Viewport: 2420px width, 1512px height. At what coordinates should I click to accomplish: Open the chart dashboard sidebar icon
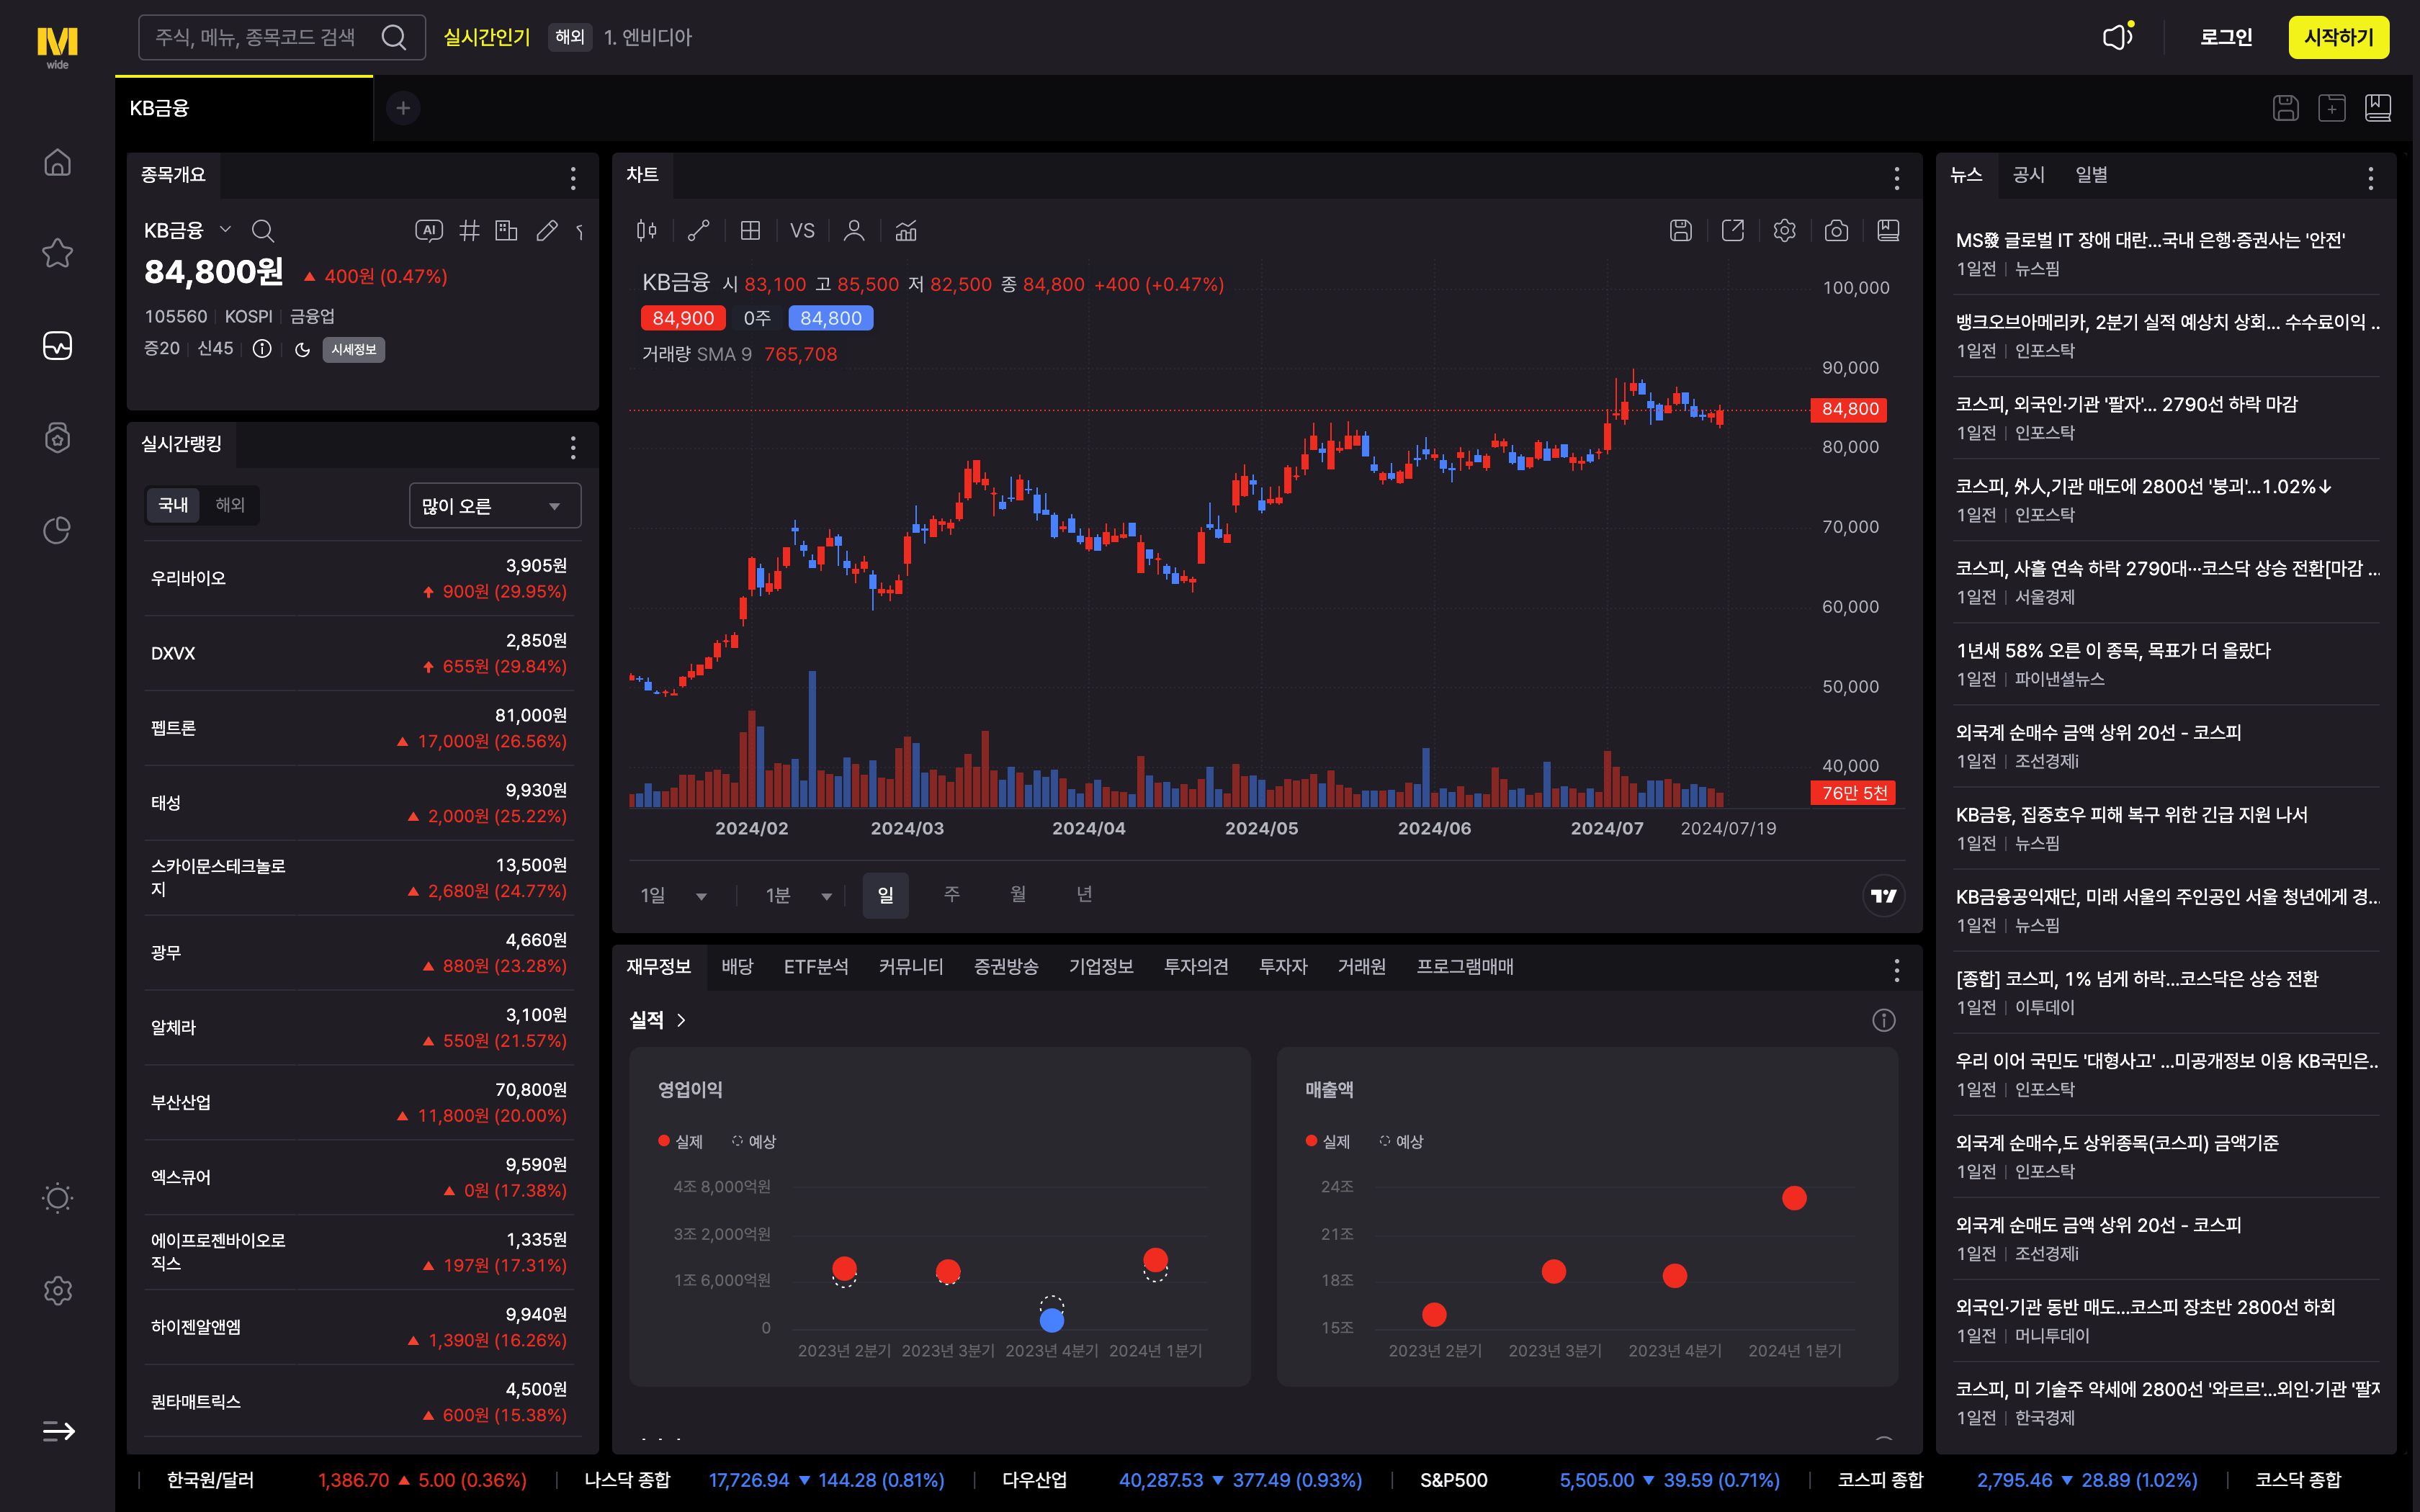(x=57, y=345)
